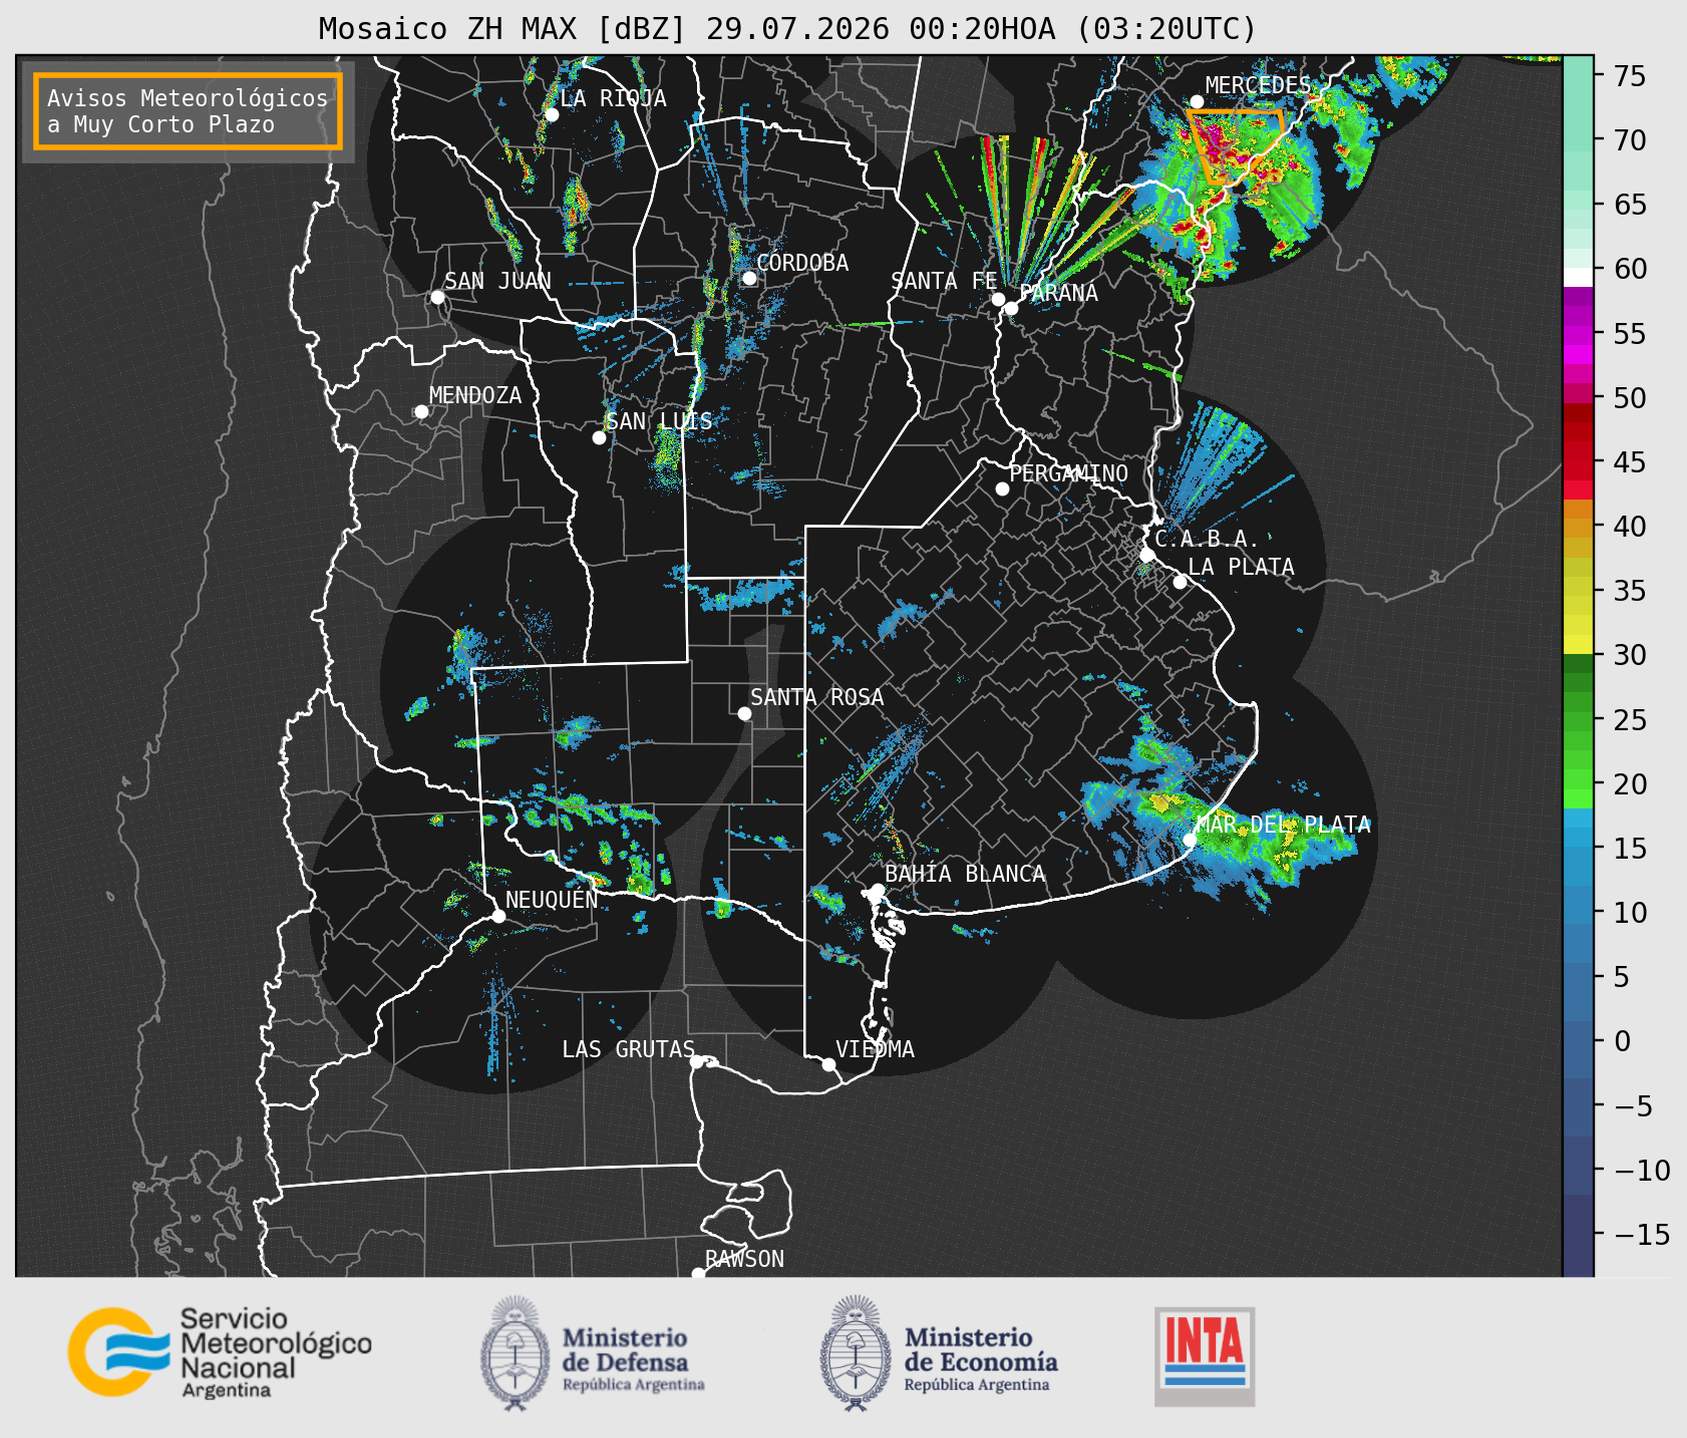This screenshot has width=1687, height=1438.
Task: Click the Viedma city marker
Action: click(x=828, y=1064)
